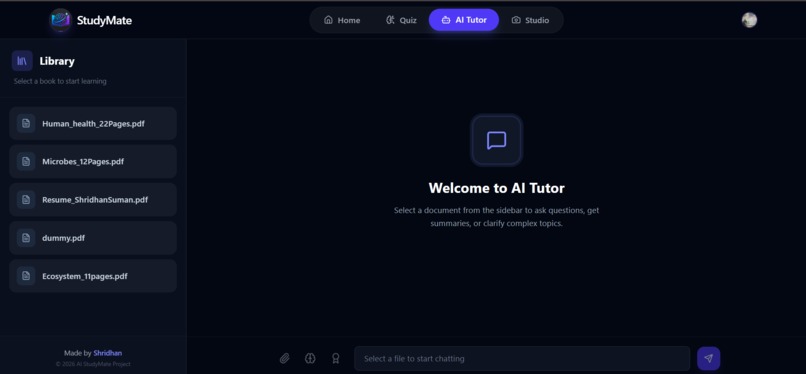The image size is (806, 374).
Task: Select dummy.pdf in the library list
Action: (93, 238)
